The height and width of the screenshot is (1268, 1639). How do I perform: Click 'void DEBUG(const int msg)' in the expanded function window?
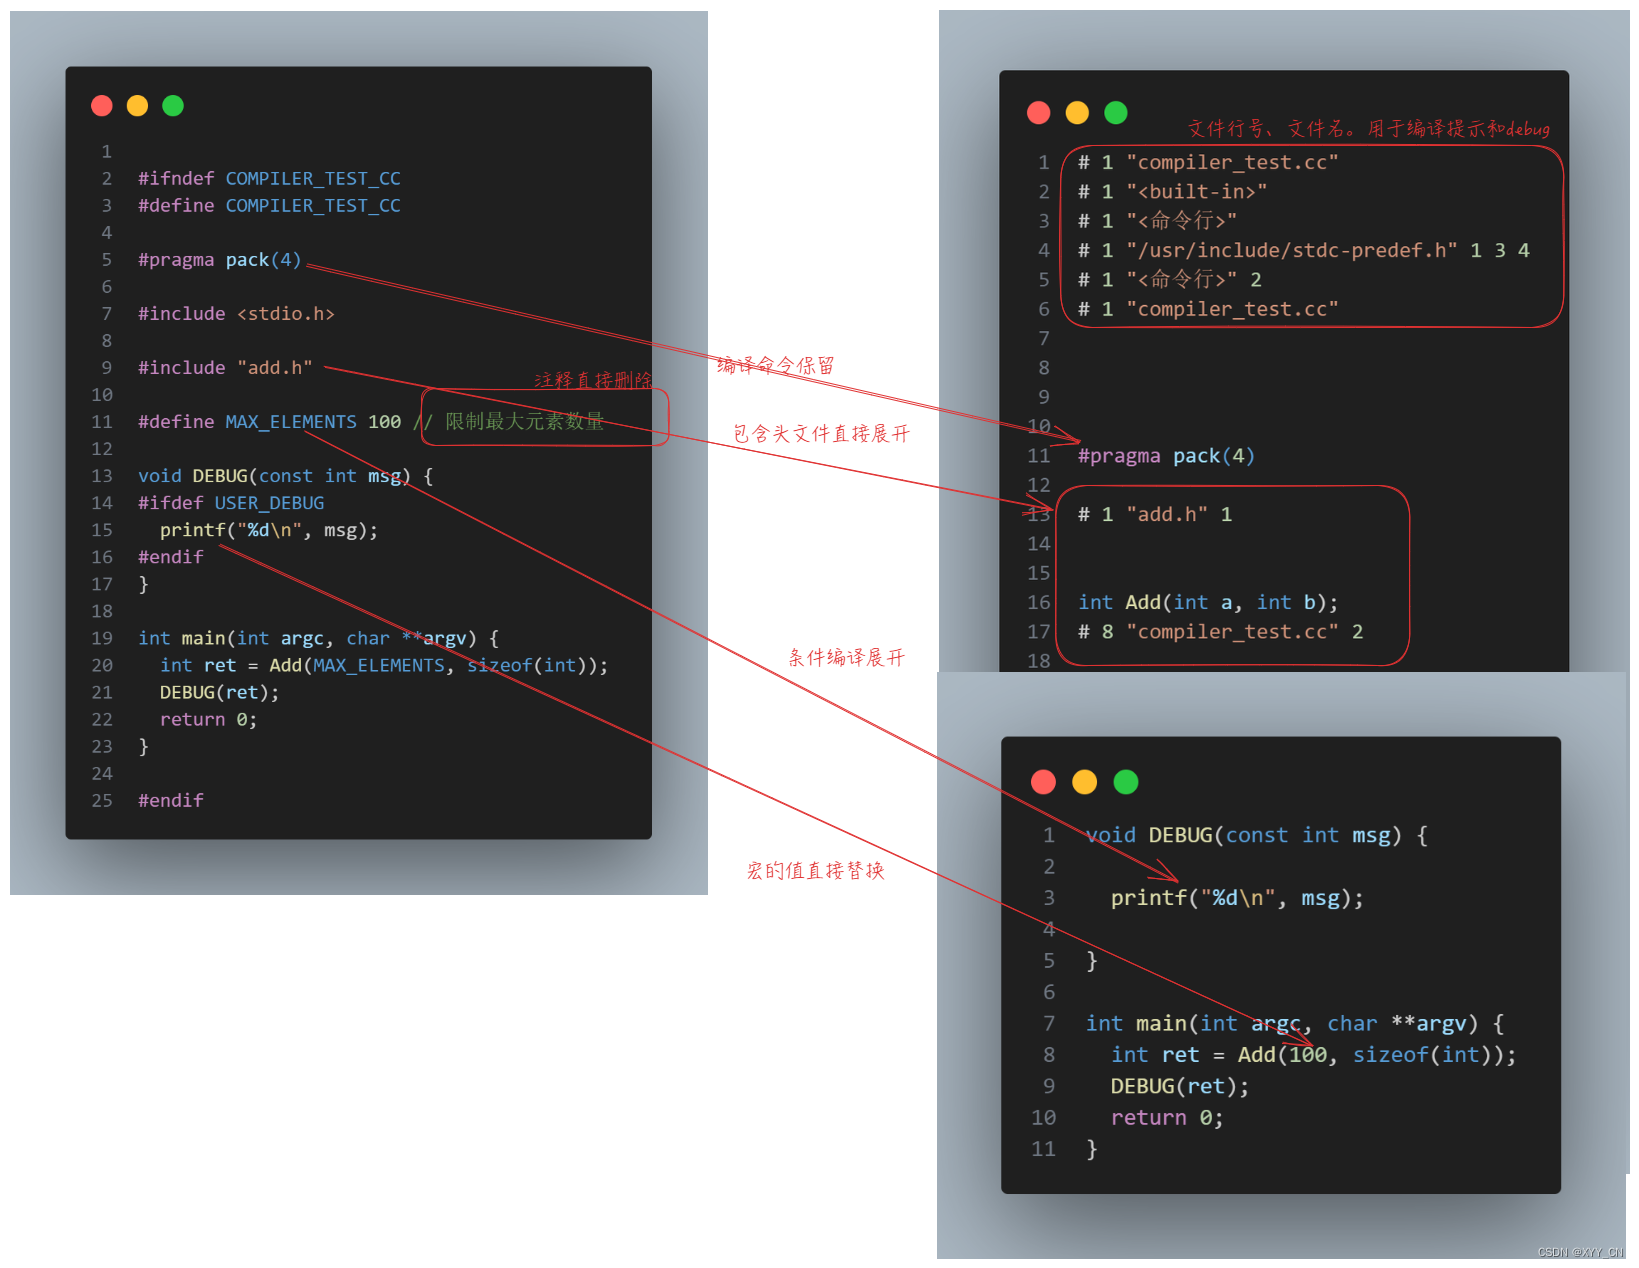point(1244,836)
